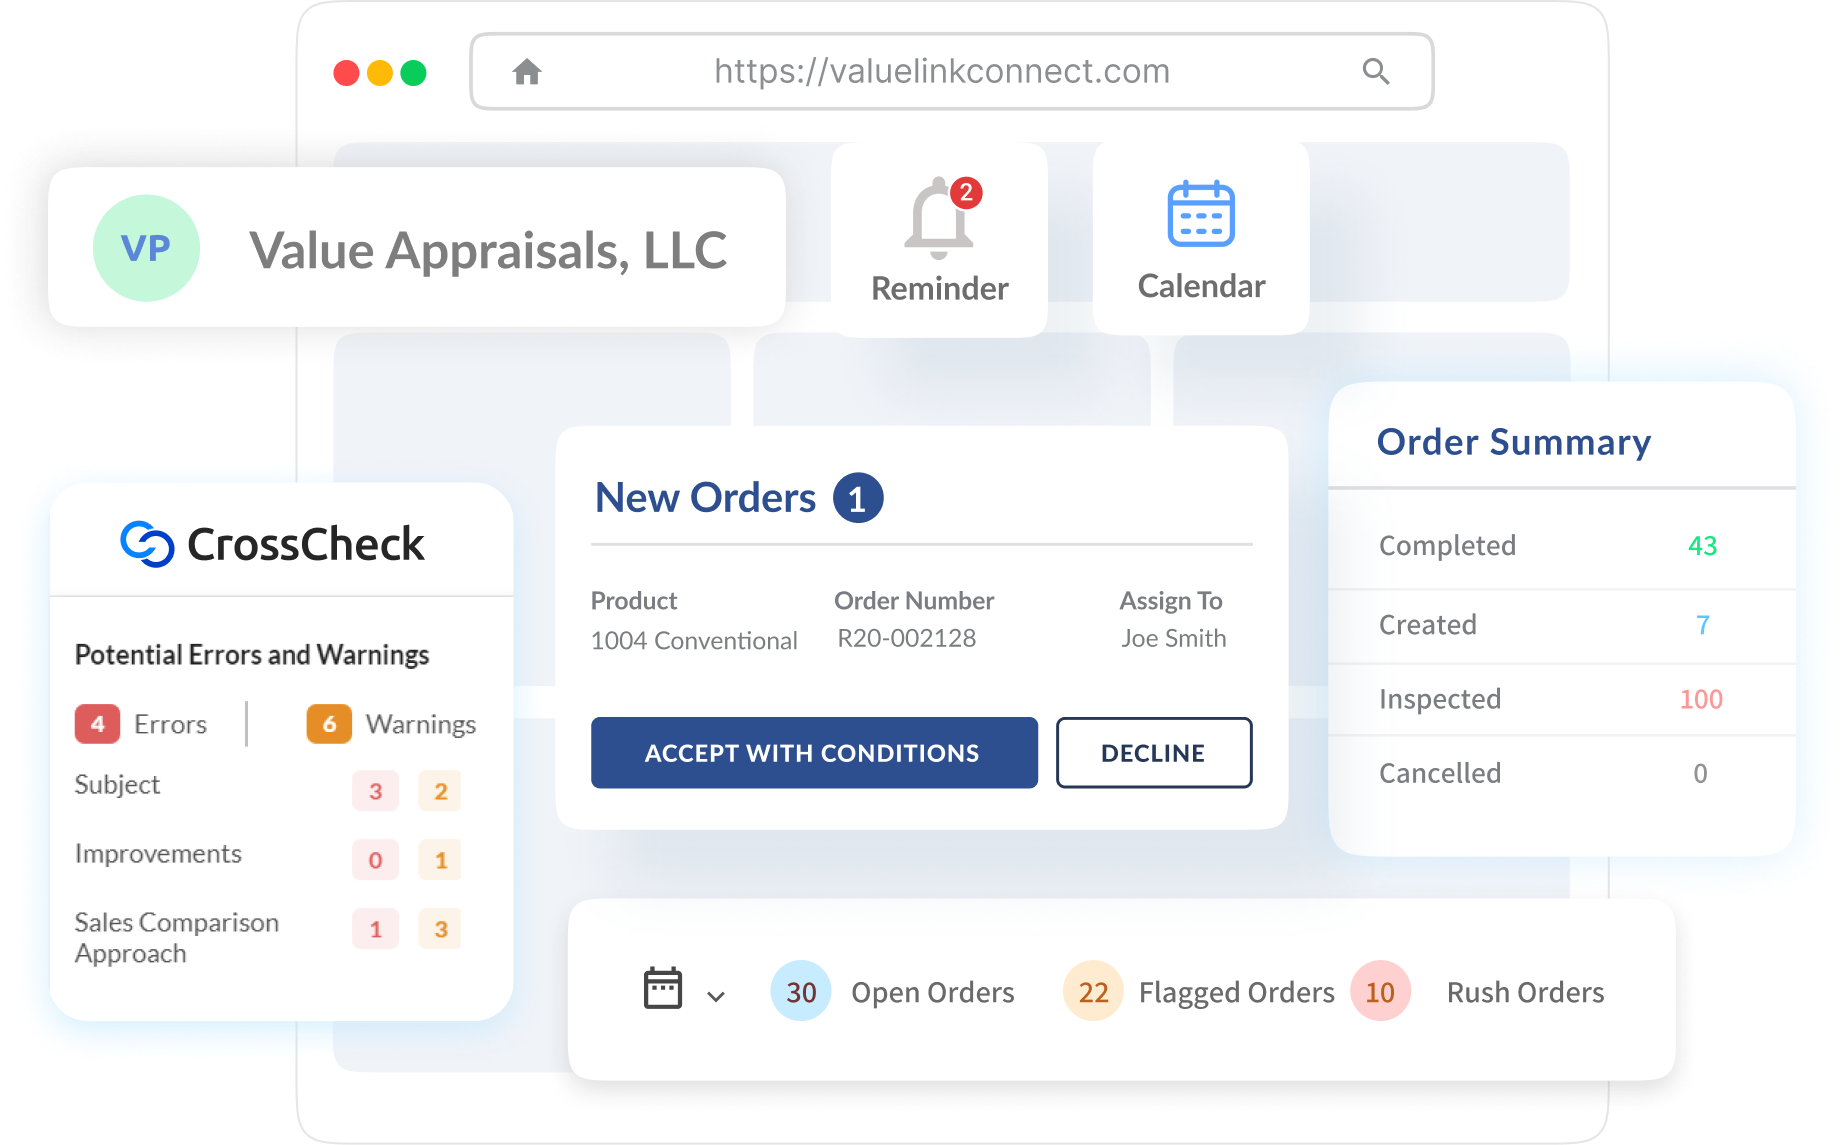
Task: Open Completed orders count 43
Action: (1702, 546)
